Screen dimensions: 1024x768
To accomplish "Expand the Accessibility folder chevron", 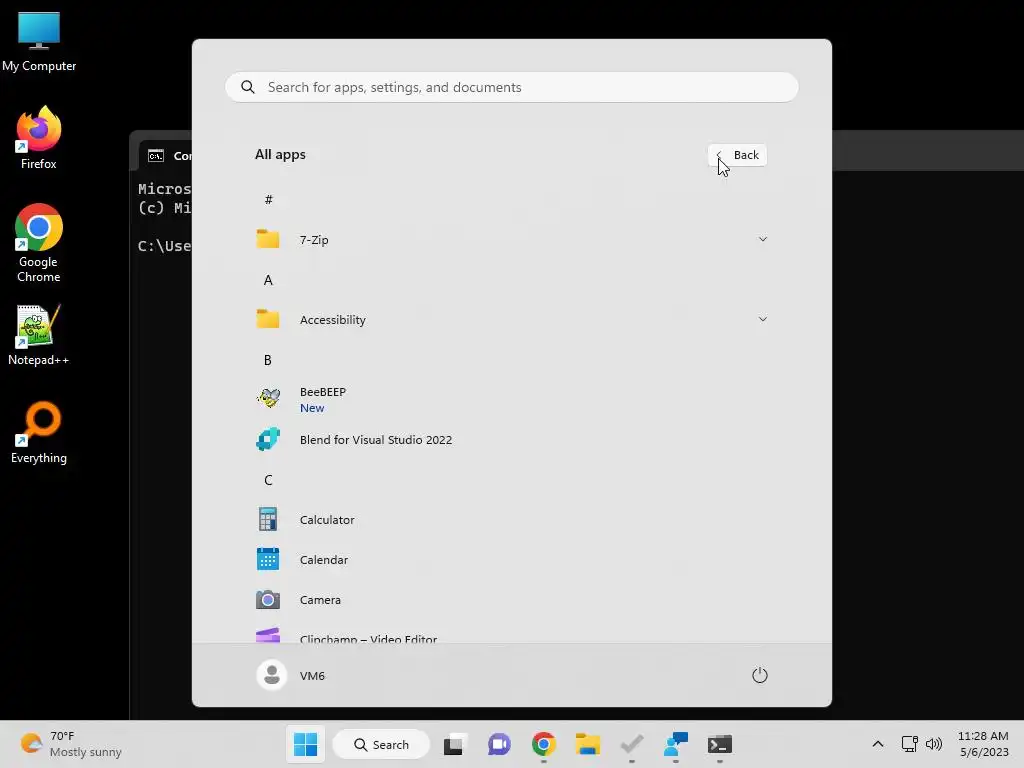I will (x=762, y=319).
